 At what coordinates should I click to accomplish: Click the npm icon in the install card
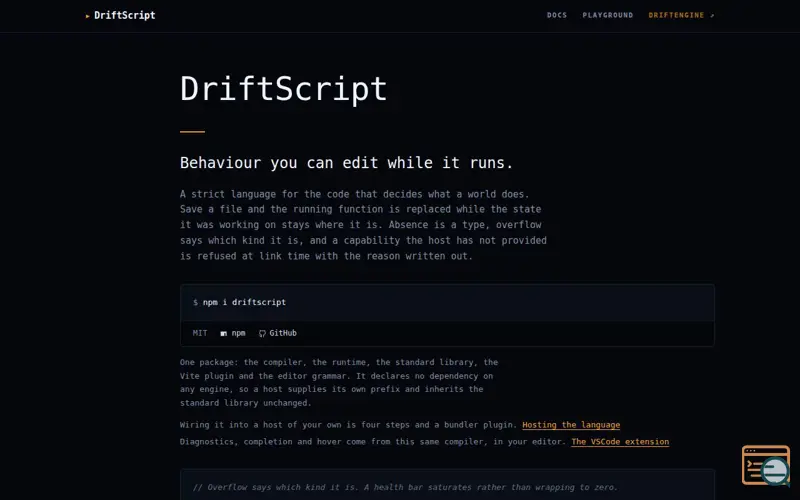pyautogui.click(x=223, y=333)
